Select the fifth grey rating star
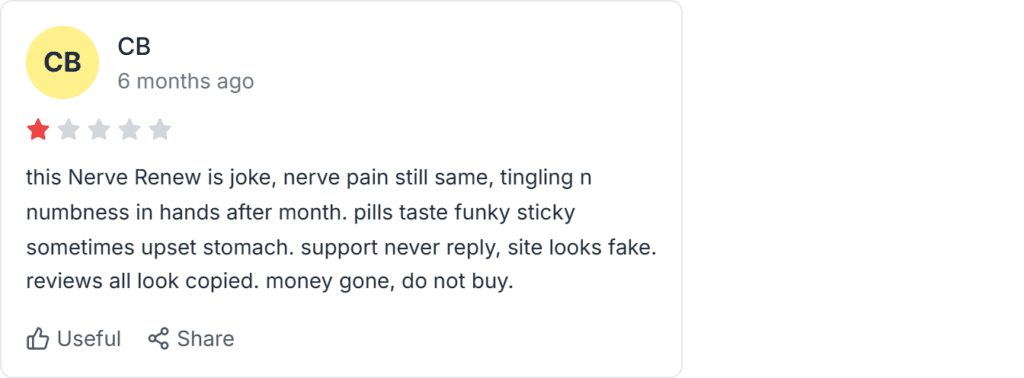This screenshot has height=378, width=1024. click(x=159, y=130)
